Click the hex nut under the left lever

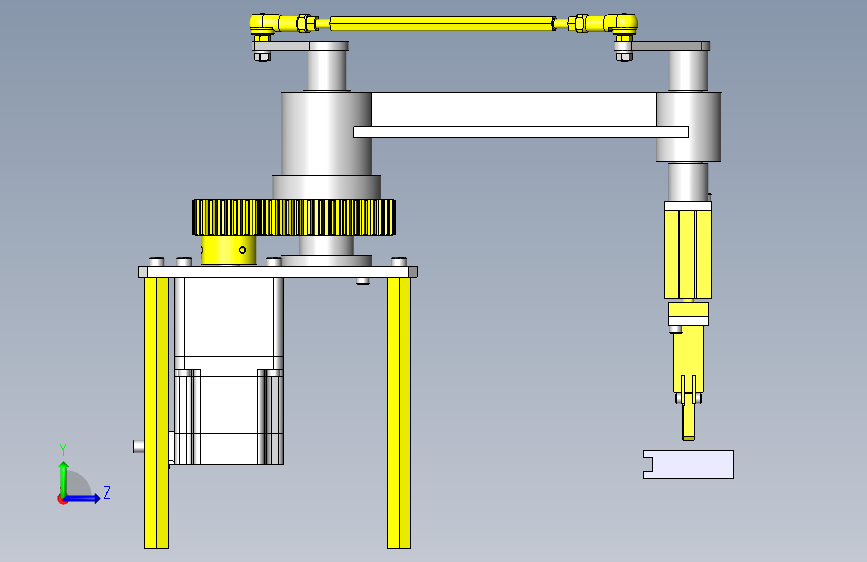point(262,56)
